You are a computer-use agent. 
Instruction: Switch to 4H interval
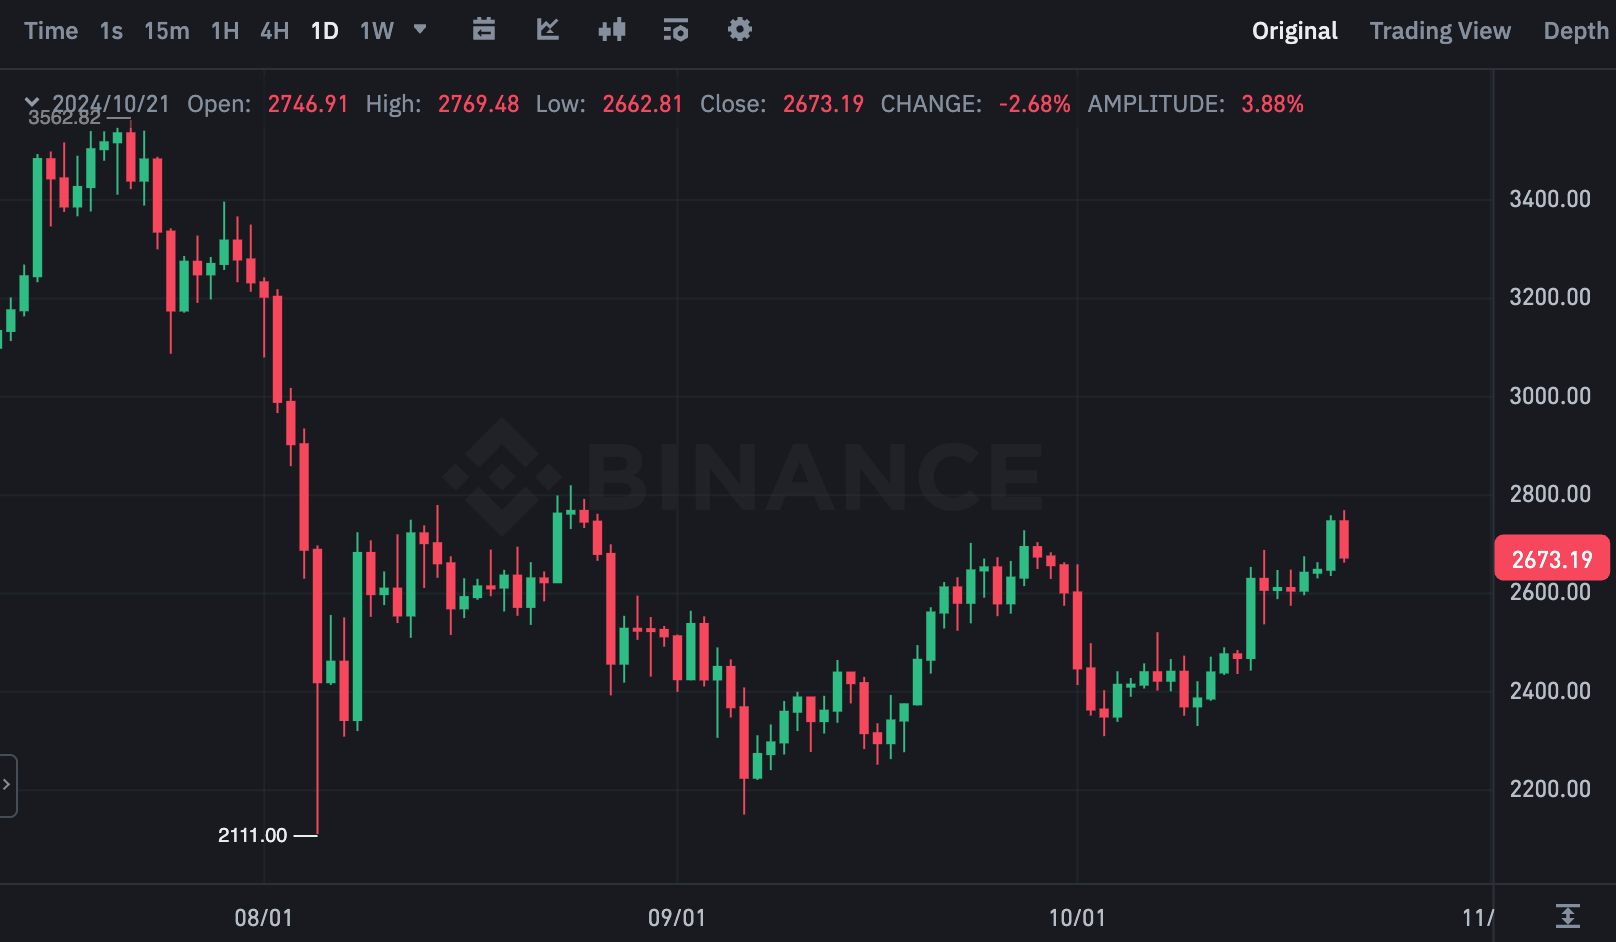[x=275, y=31]
